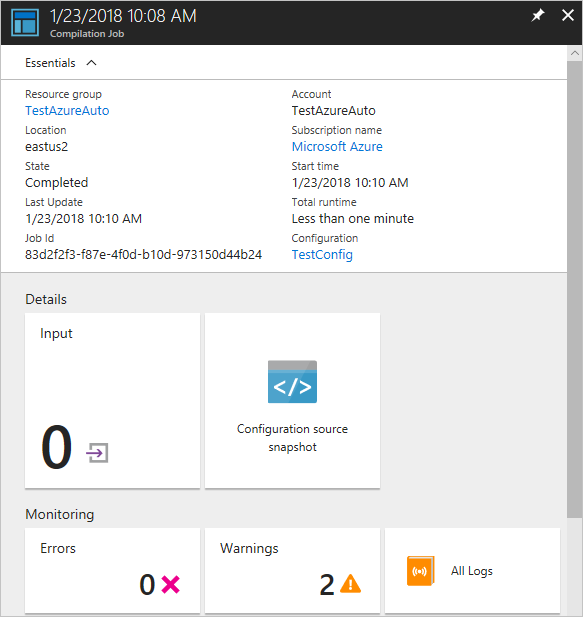This screenshot has width=583, height=617.
Task: Click the pink error X icon
Action: pos(171,584)
